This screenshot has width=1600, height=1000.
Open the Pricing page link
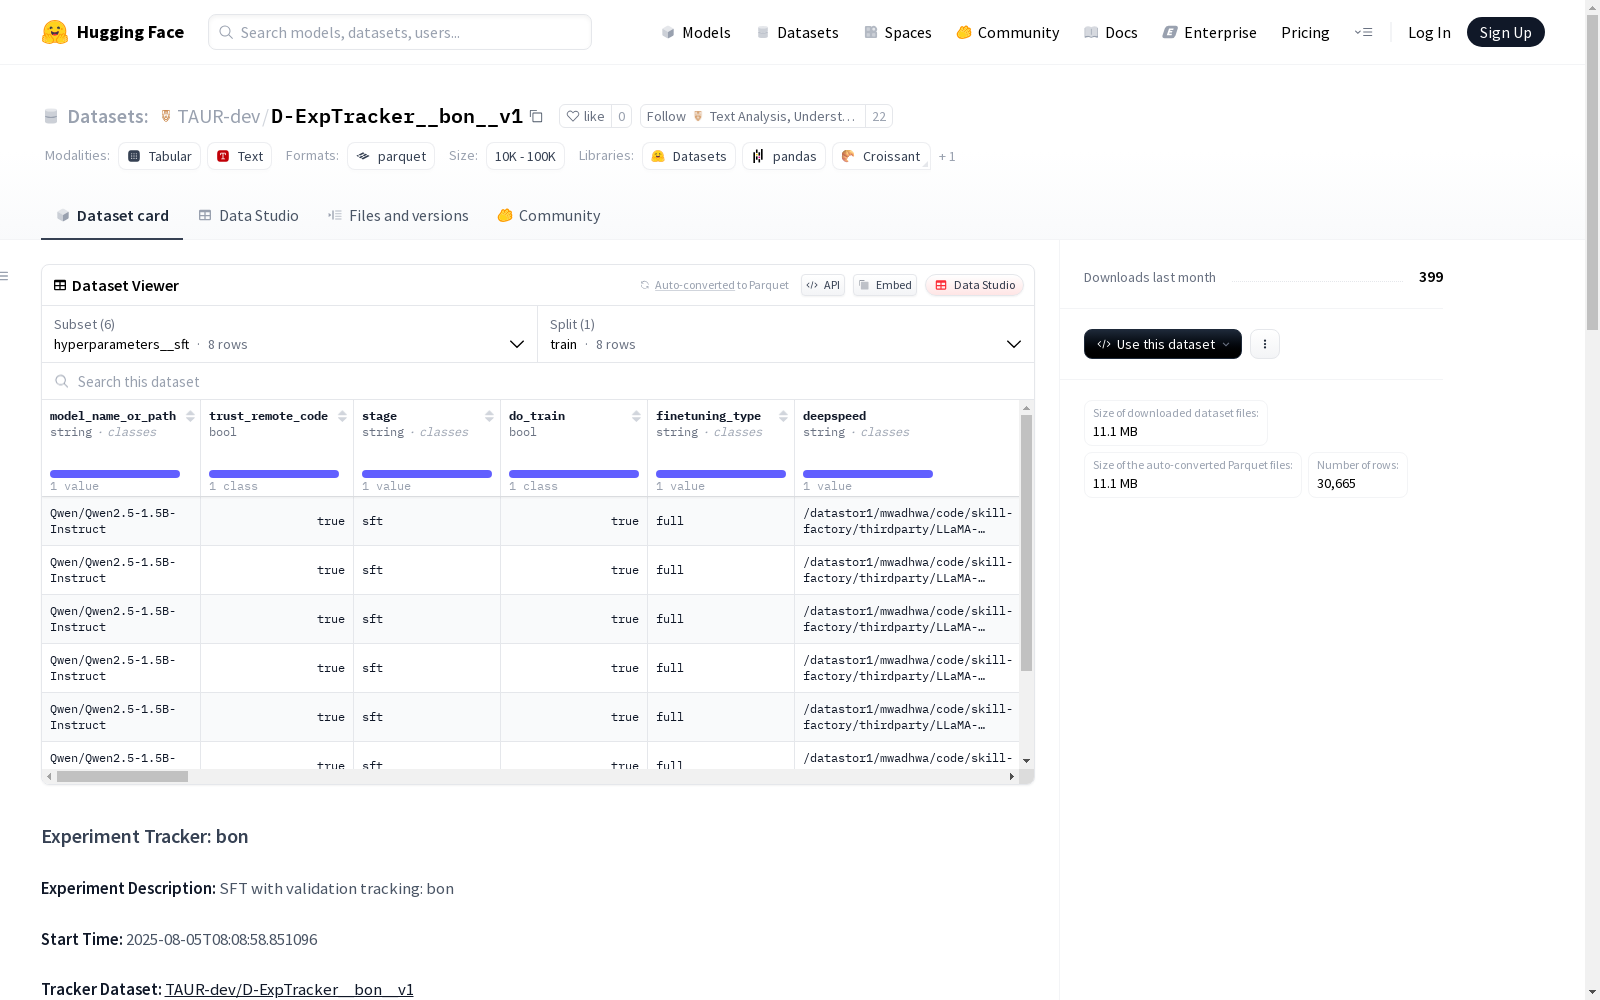pyautogui.click(x=1305, y=32)
